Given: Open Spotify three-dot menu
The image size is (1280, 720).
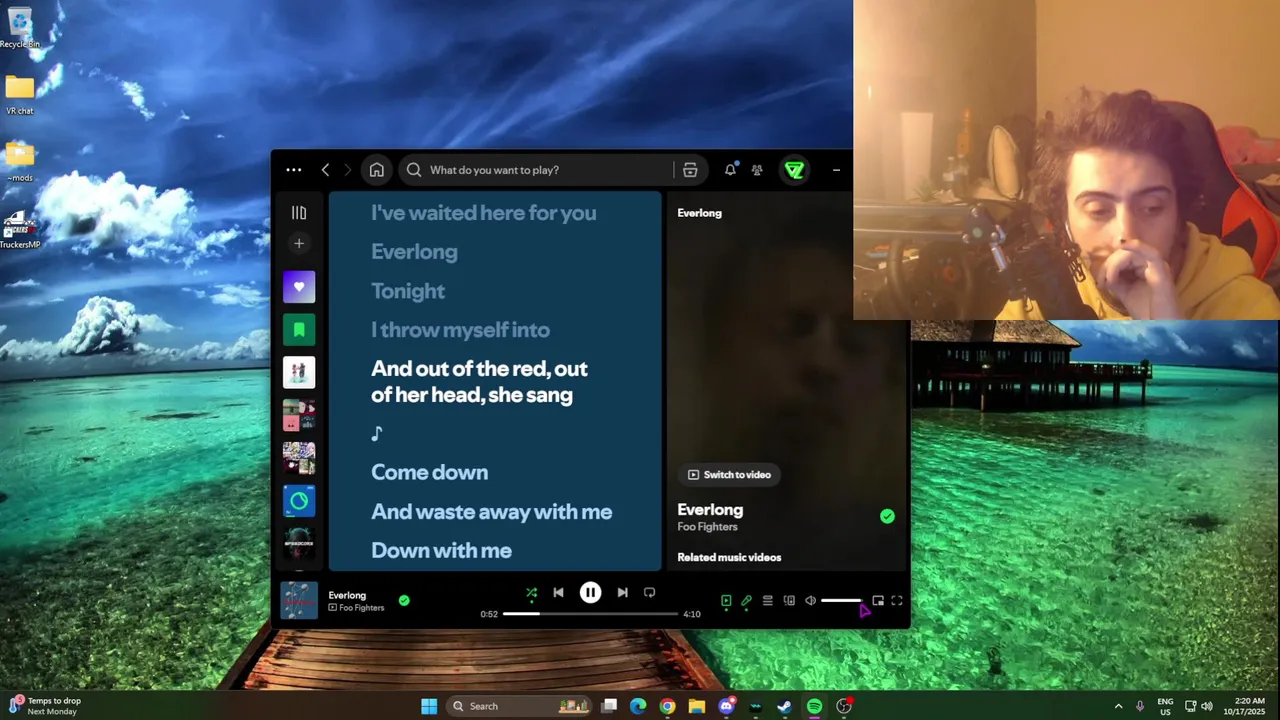Looking at the screenshot, I should pyautogui.click(x=294, y=170).
